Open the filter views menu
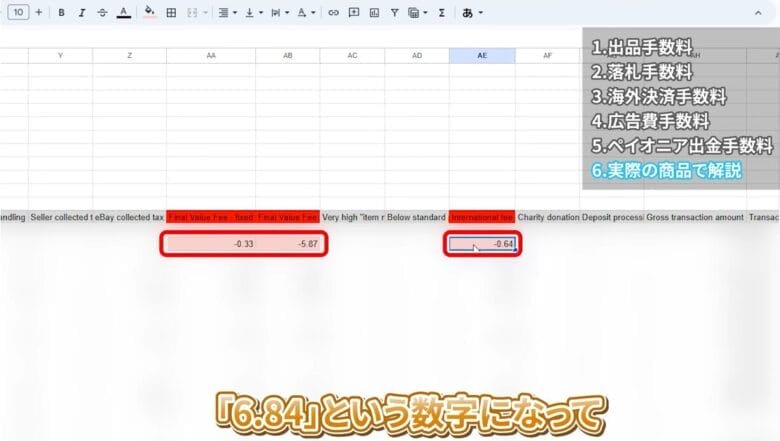The image size is (780, 441). pyautogui.click(x=418, y=13)
